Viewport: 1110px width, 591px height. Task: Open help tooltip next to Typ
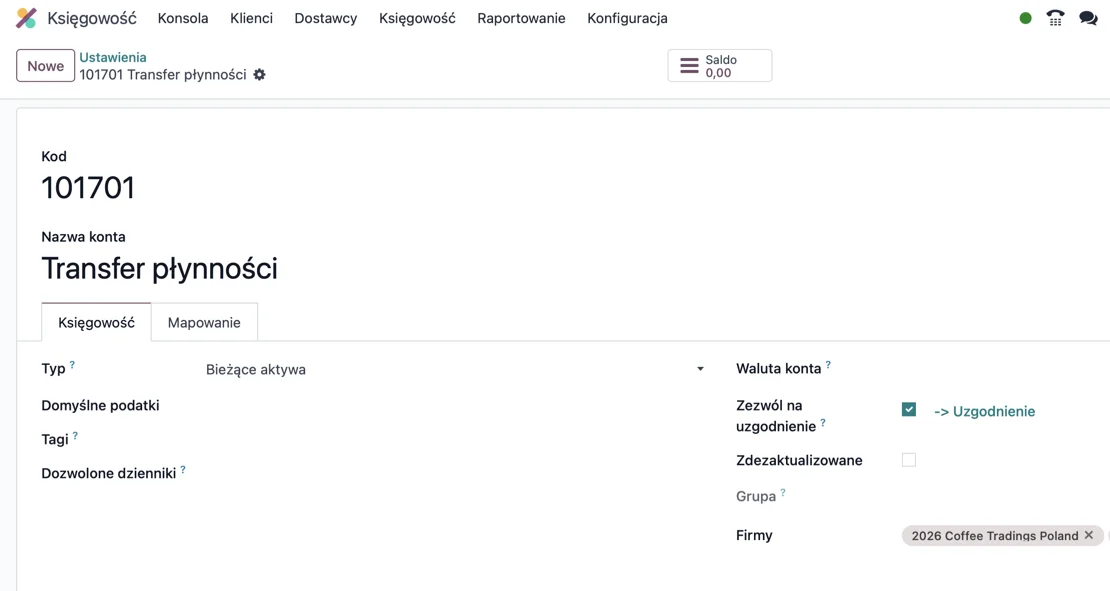point(72,365)
